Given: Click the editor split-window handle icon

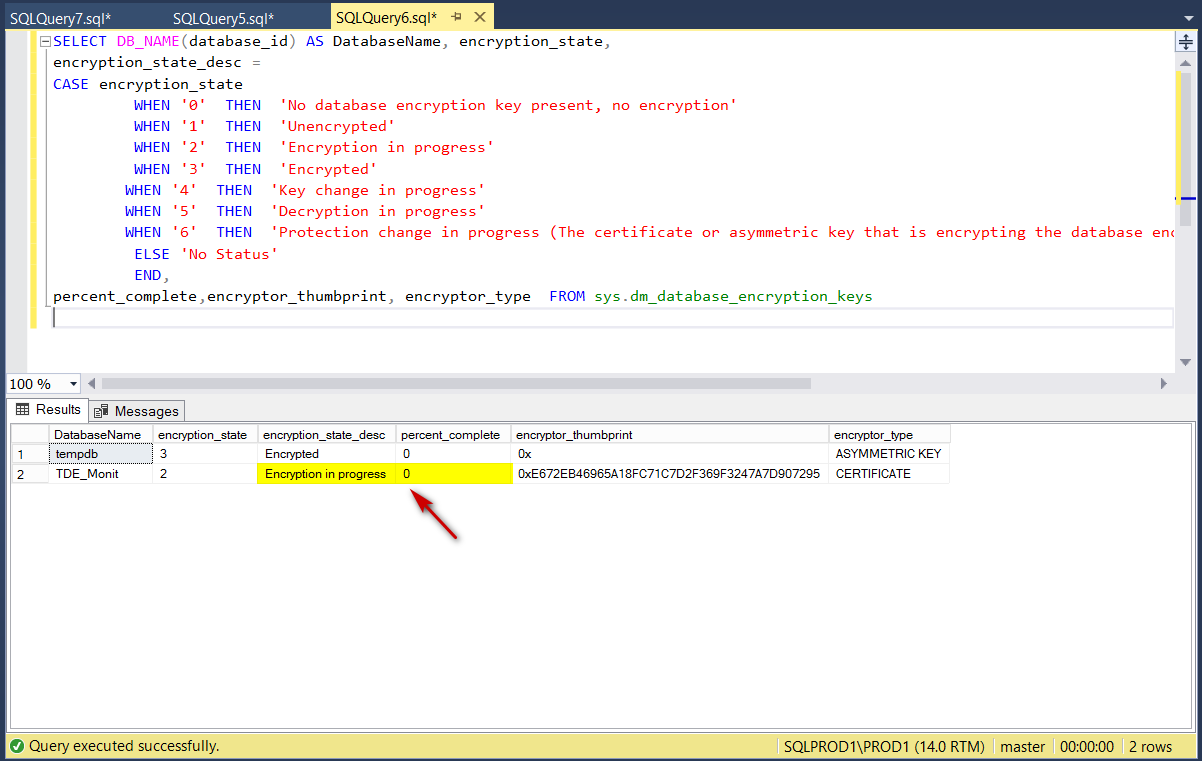Looking at the screenshot, I should [1185, 42].
